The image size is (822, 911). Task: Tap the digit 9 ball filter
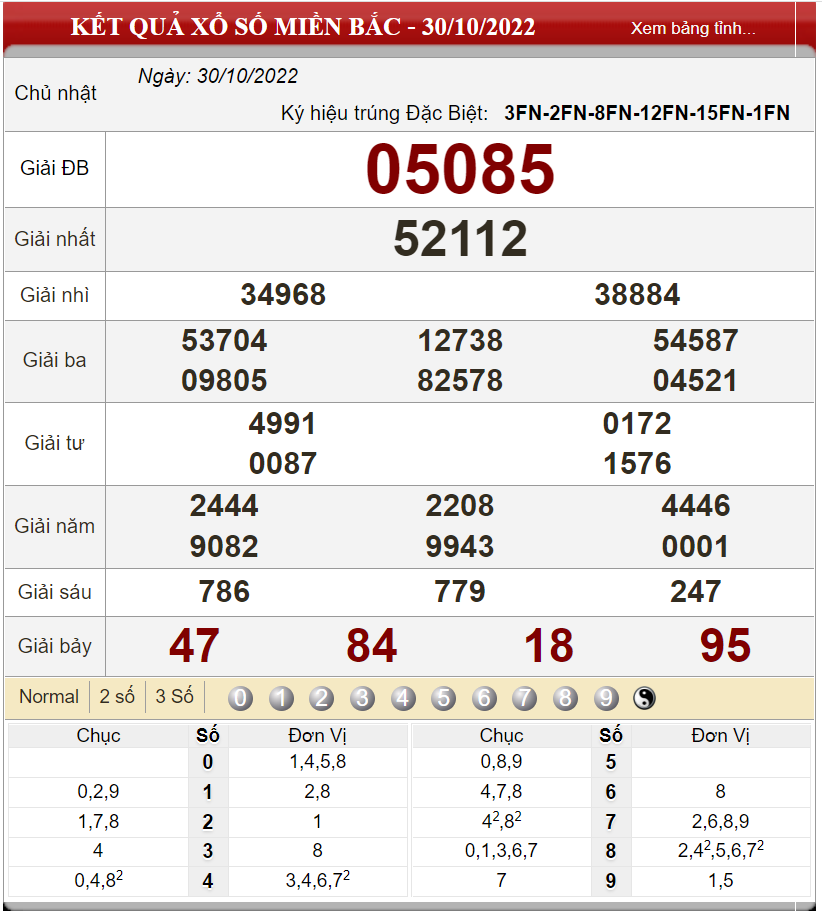click(x=606, y=698)
